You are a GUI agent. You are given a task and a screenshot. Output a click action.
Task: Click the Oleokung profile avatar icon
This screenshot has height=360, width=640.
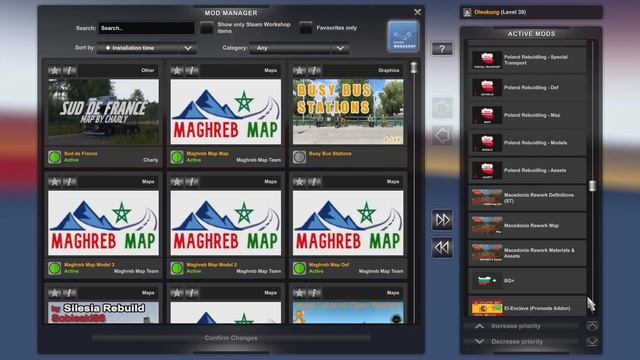tap(467, 12)
